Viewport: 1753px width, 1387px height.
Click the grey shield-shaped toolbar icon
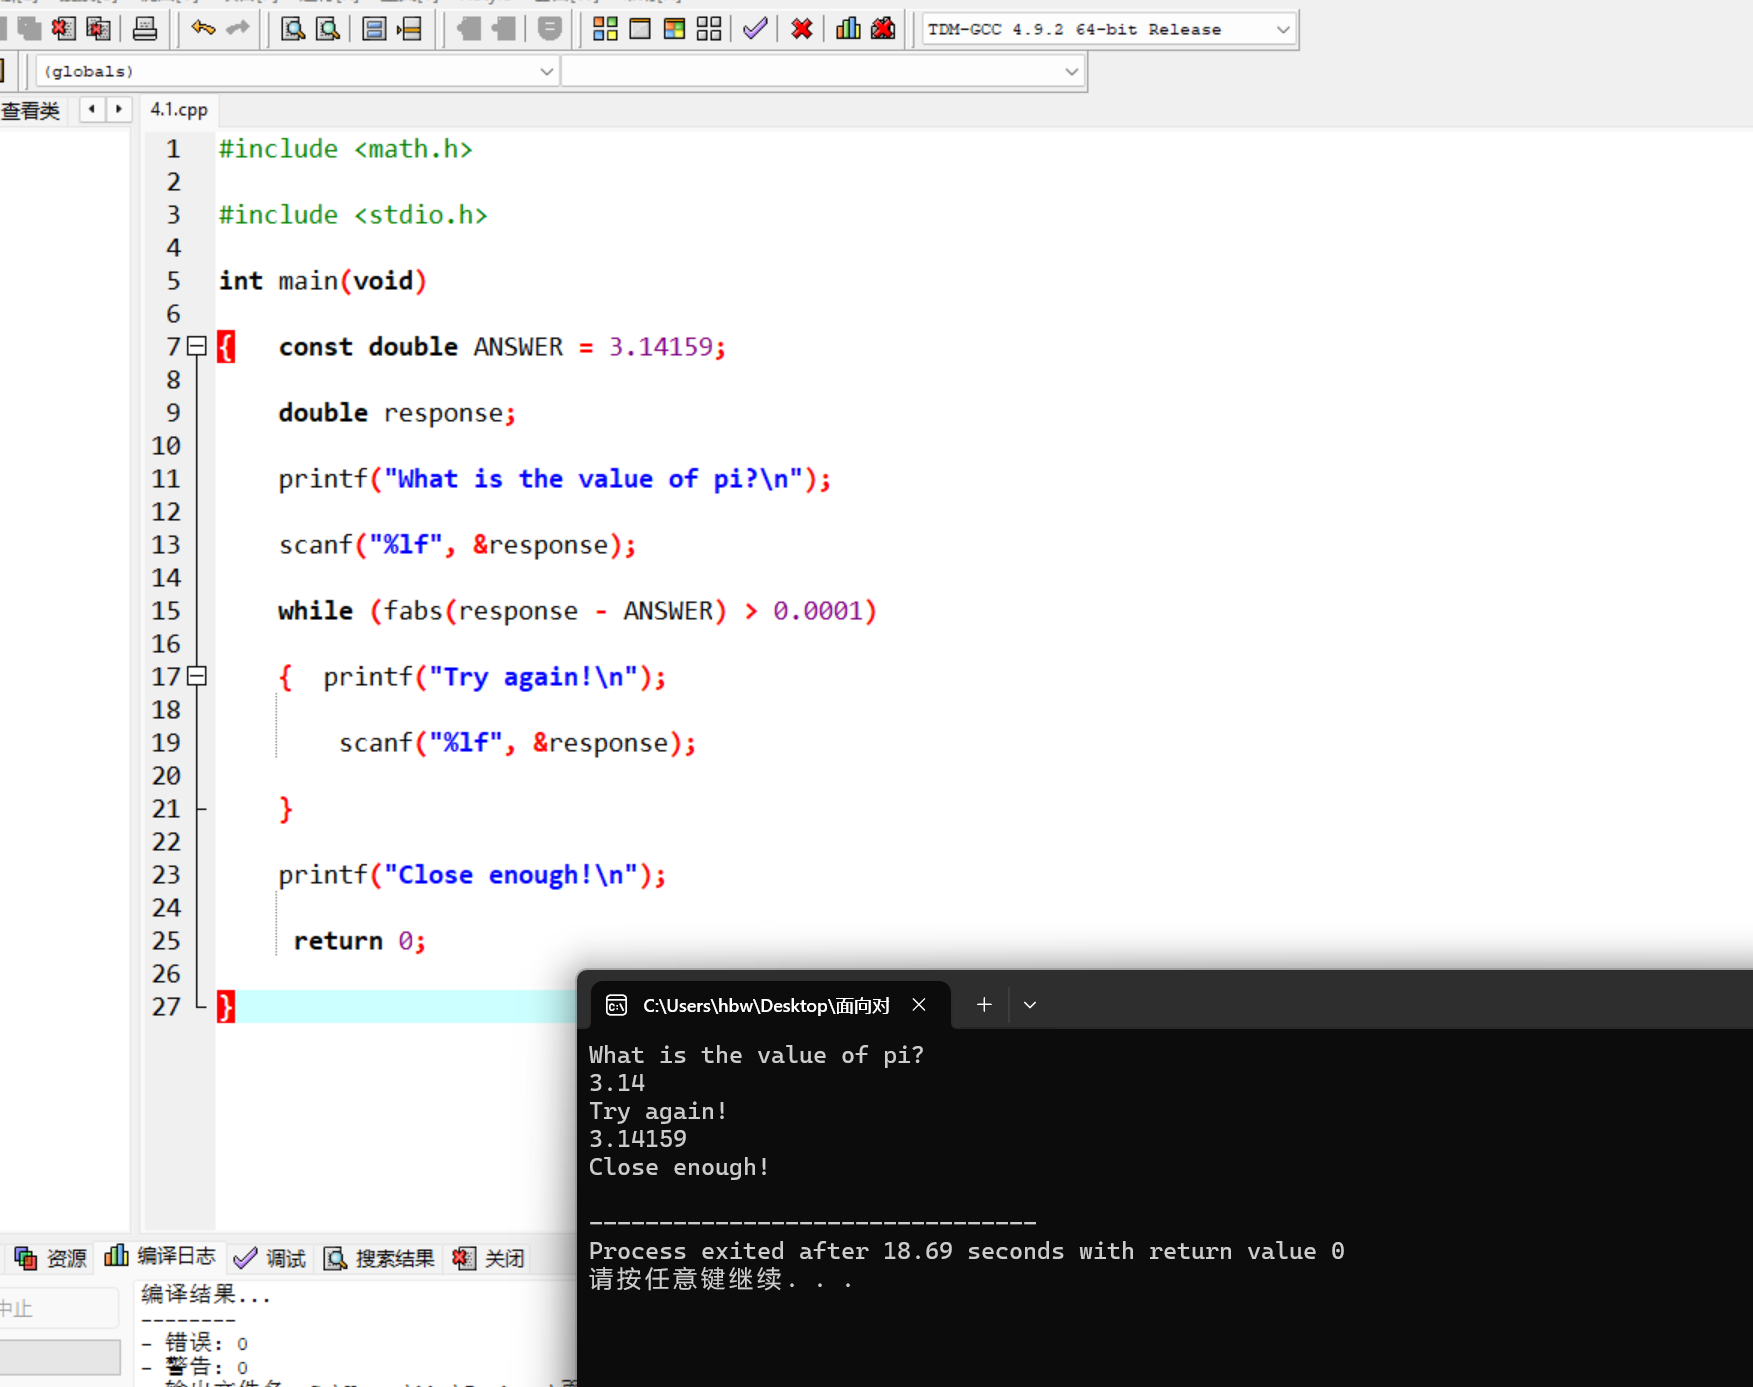pyautogui.click(x=549, y=28)
